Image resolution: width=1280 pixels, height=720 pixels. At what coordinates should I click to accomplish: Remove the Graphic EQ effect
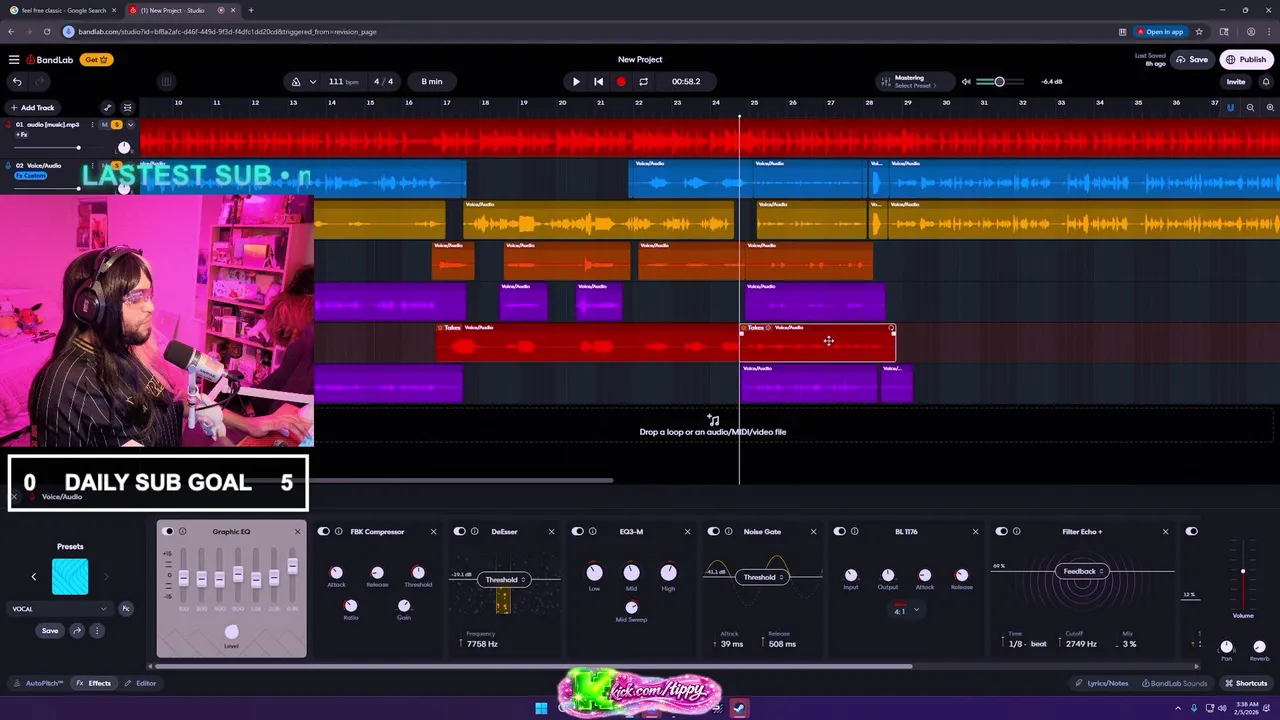pos(297,532)
